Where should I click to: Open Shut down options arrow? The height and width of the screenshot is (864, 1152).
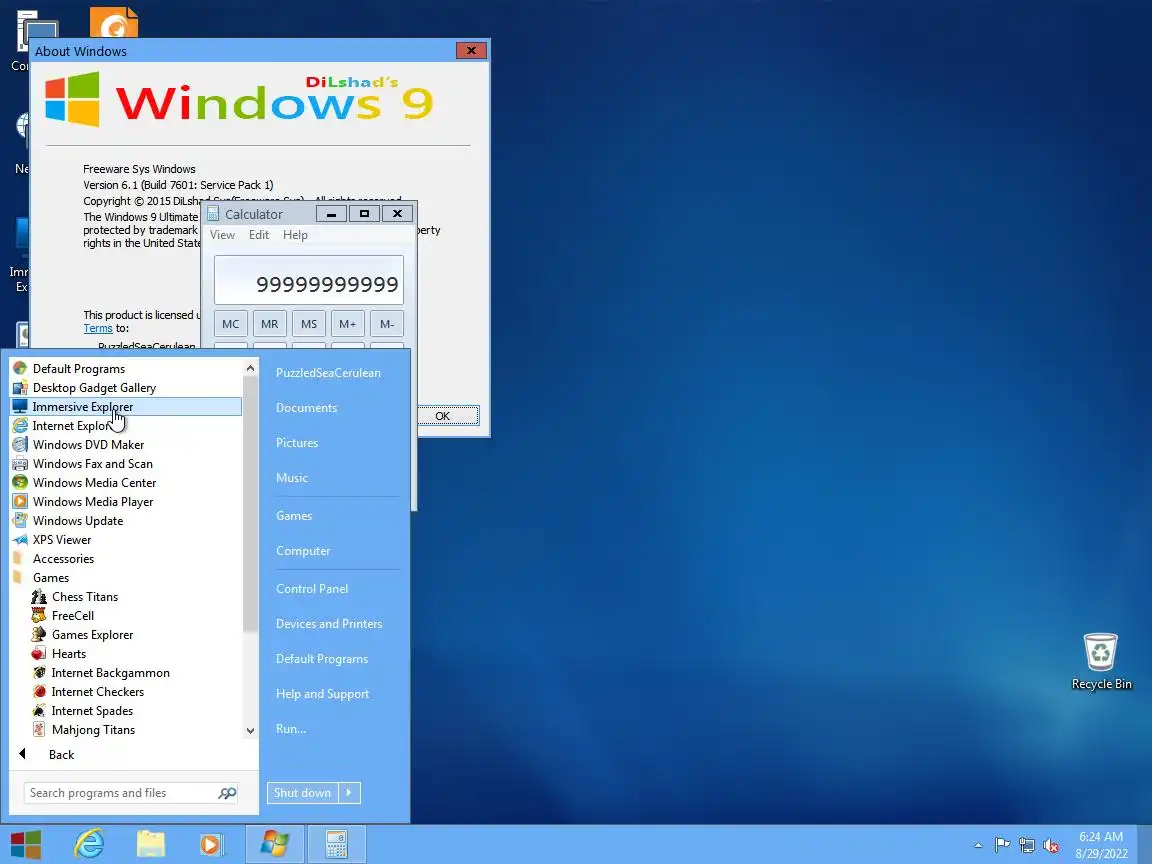pos(350,793)
